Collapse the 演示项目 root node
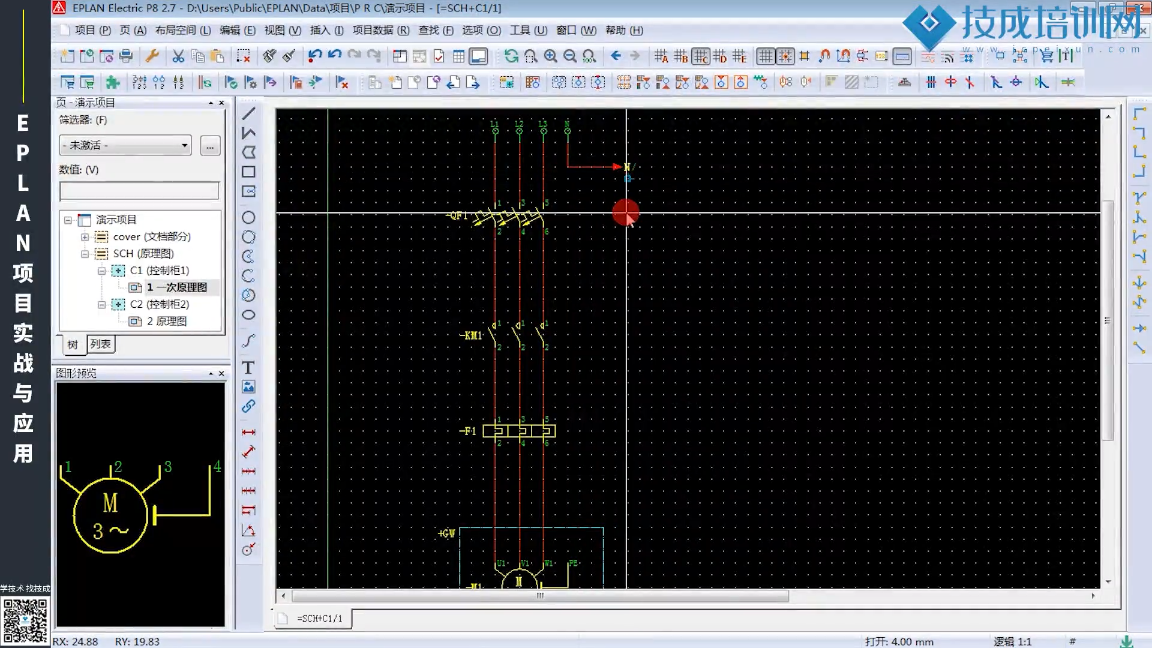This screenshot has width=1152, height=648. [x=68, y=220]
